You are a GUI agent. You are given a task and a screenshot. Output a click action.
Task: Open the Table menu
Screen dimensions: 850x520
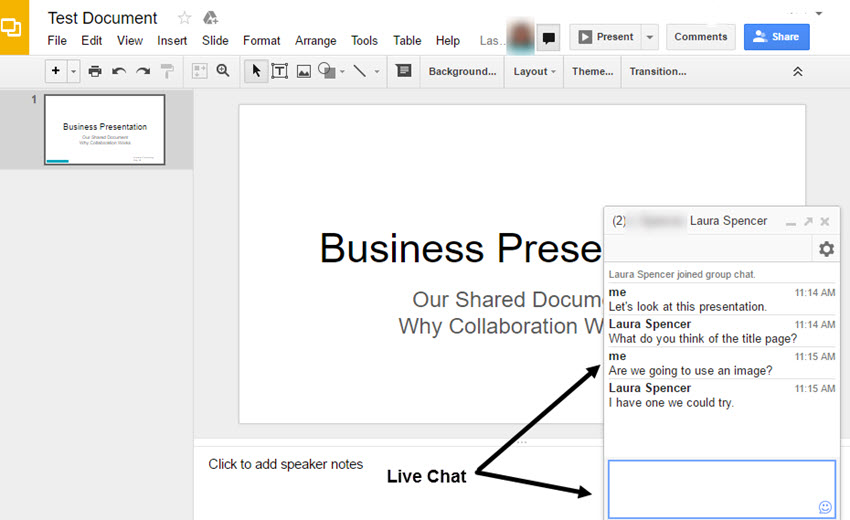pyautogui.click(x=407, y=41)
